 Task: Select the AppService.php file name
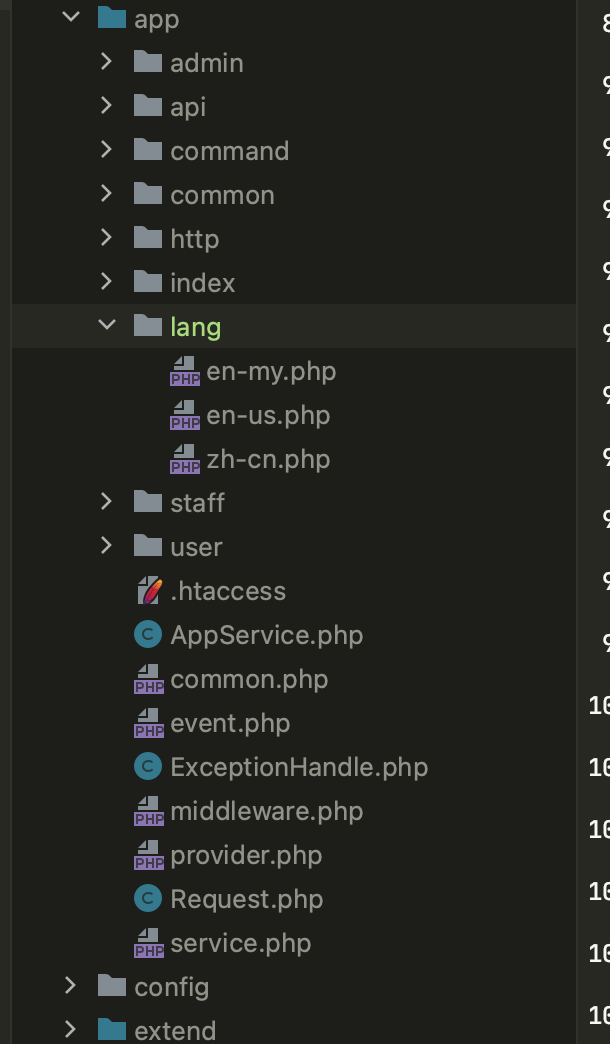click(x=266, y=635)
